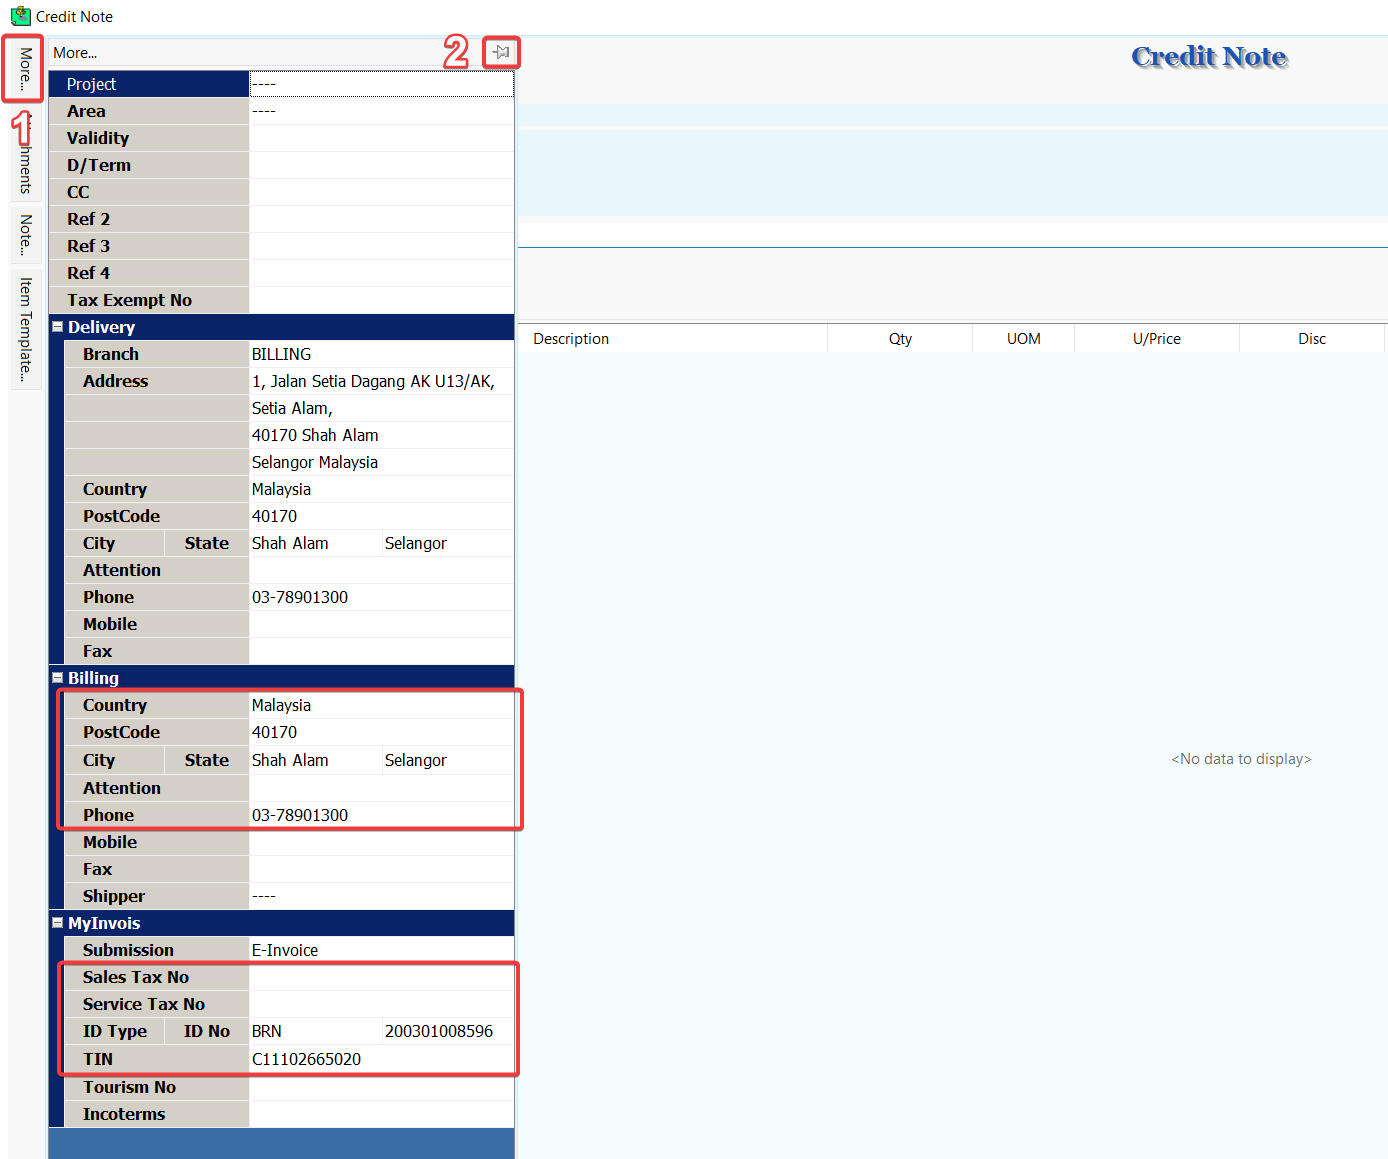Collapse the Billing section
The width and height of the screenshot is (1388, 1159).
coord(58,678)
